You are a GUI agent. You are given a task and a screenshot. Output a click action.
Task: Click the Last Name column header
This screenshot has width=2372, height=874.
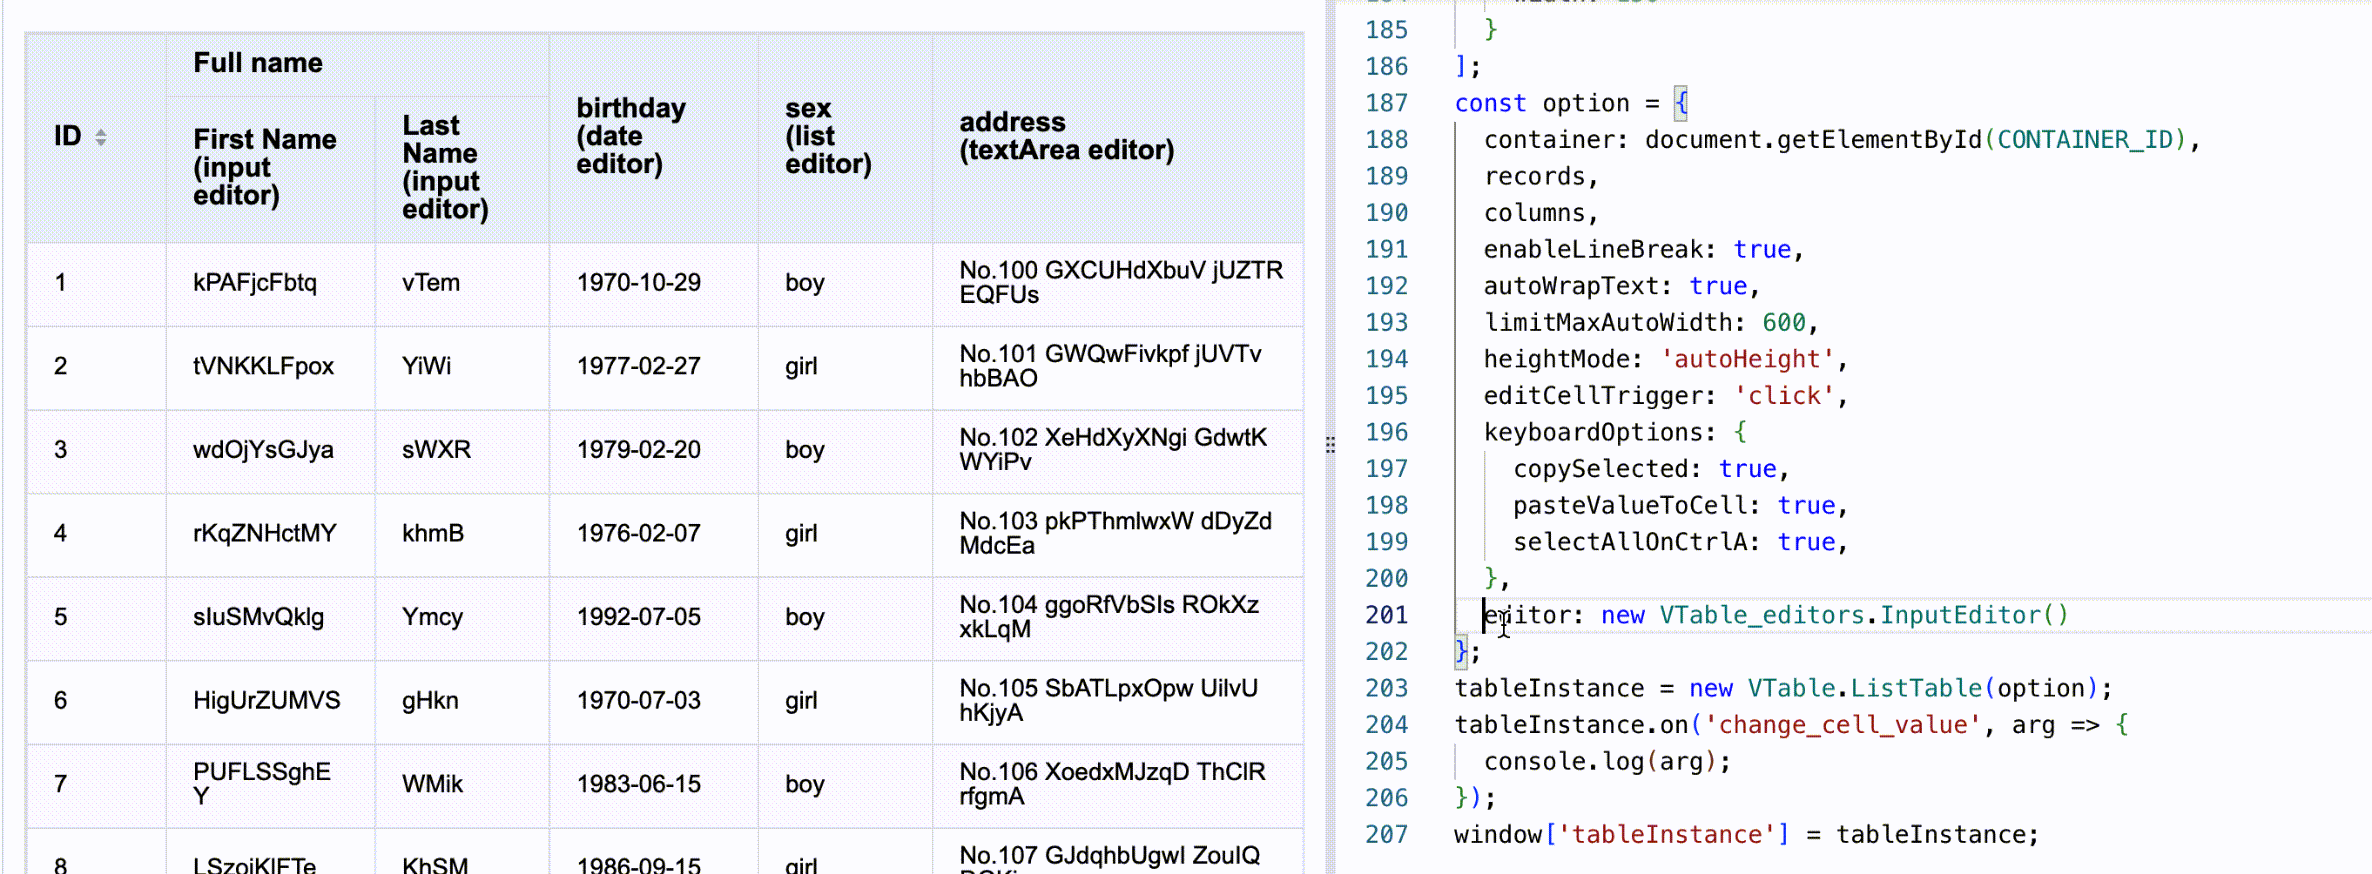[445, 167]
